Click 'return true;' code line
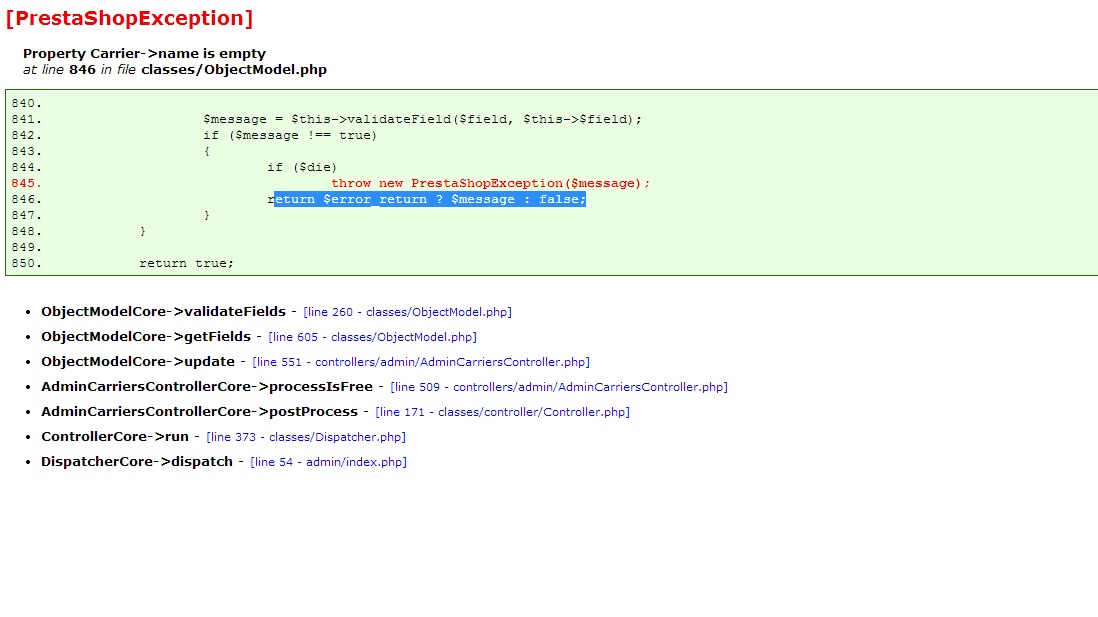This screenshot has width=1098, height=617. (186, 263)
